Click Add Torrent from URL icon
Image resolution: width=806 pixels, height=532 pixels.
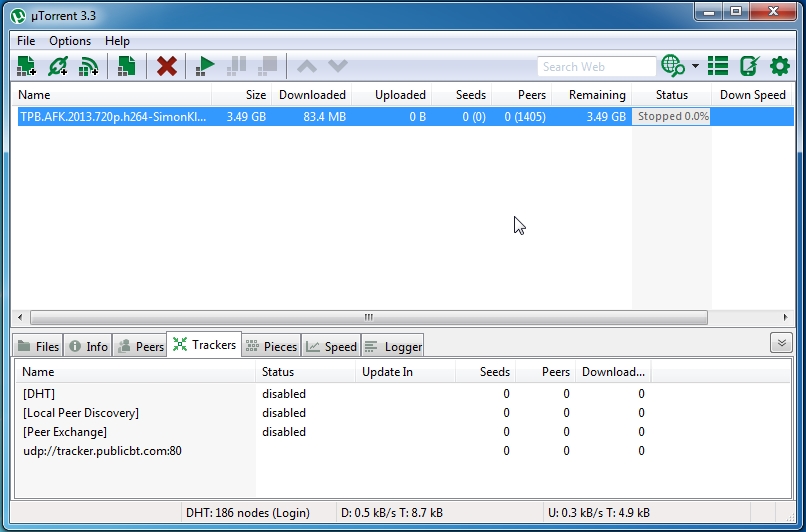(x=58, y=66)
